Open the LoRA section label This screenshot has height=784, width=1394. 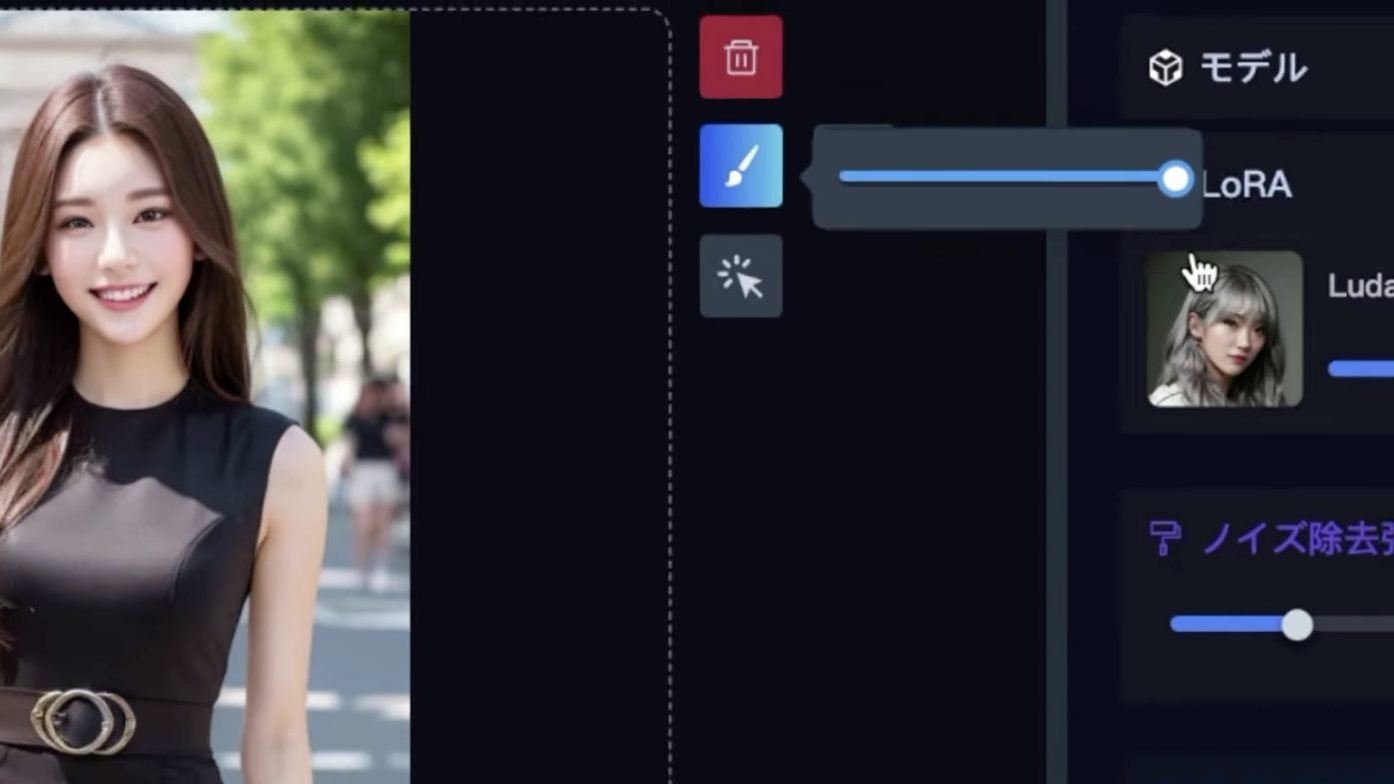point(1246,185)
